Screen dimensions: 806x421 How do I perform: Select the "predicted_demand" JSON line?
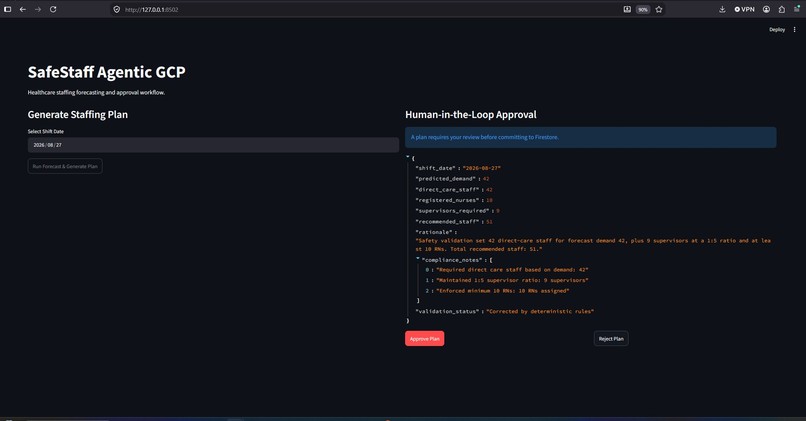pyautogui.click(x=452, y=179)
